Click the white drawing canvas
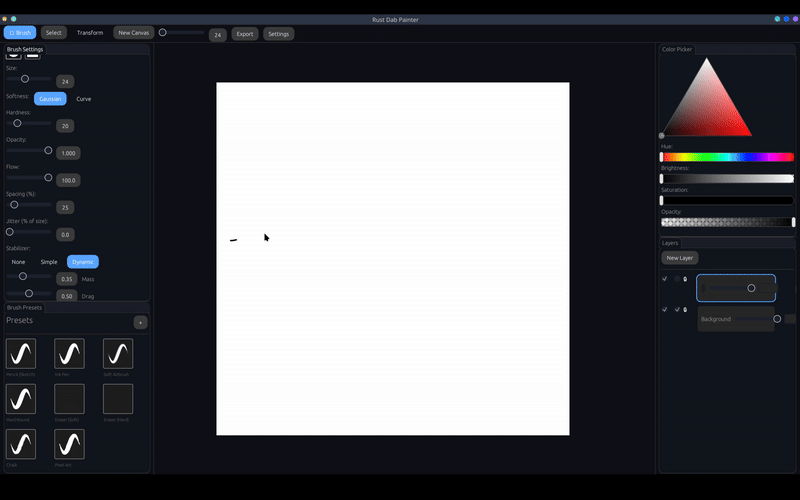This screenshot has height=500, width=800. [393, 259]
